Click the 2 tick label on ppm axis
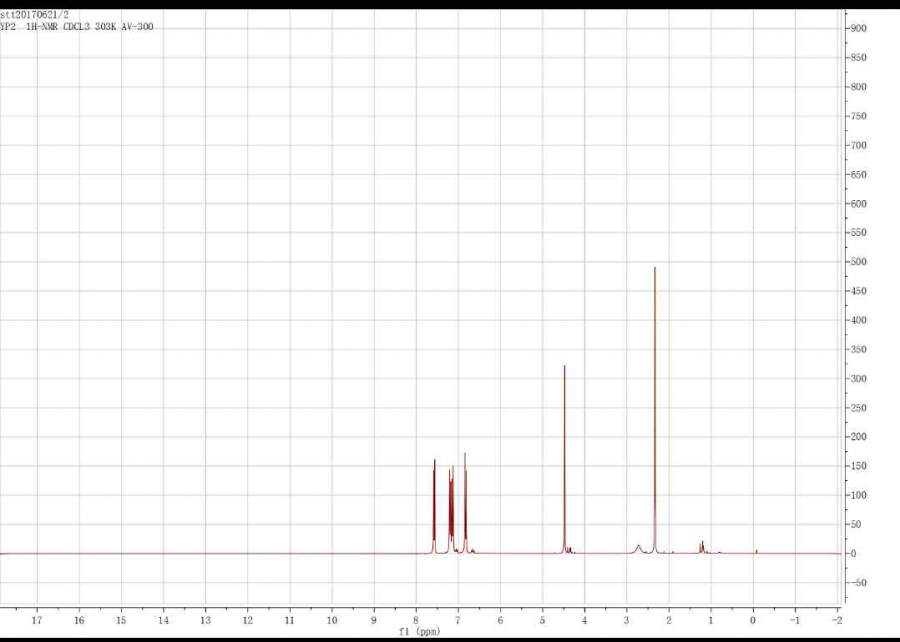This screenshot has width=900, height=642. pos(669,620)
